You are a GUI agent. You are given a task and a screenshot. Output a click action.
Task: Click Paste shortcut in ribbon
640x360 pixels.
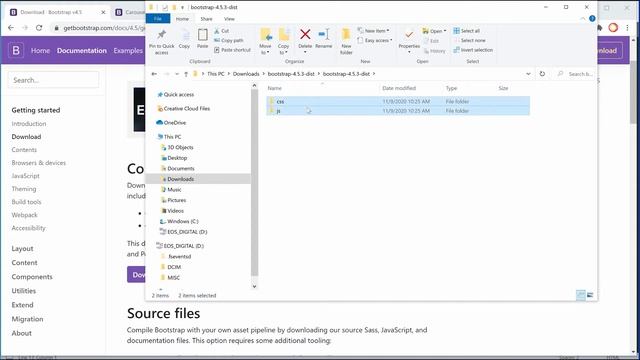click(x=232, y=50)
